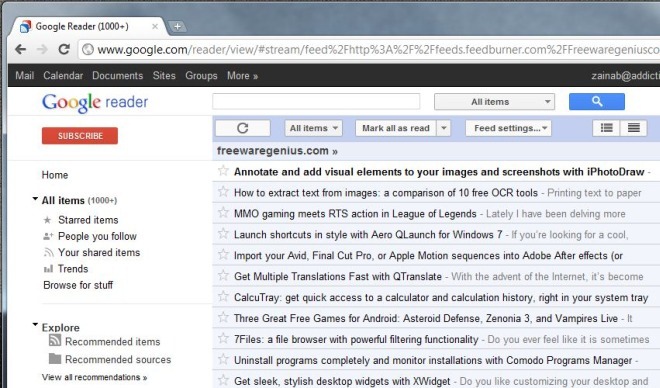Open a new browser tab
This screenshot has height=388, width=660.
pos(177,27)
